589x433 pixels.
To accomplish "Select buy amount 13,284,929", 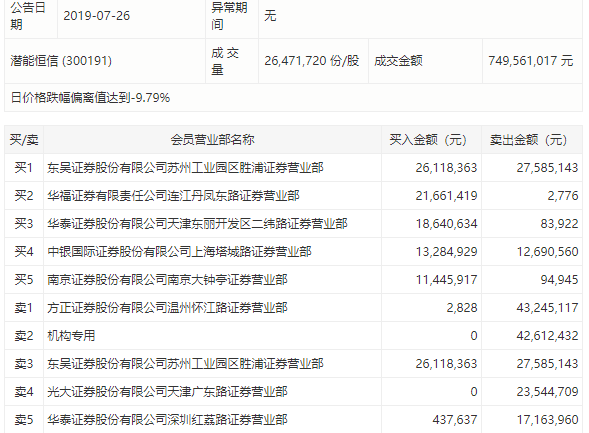I will pos(446,252).
